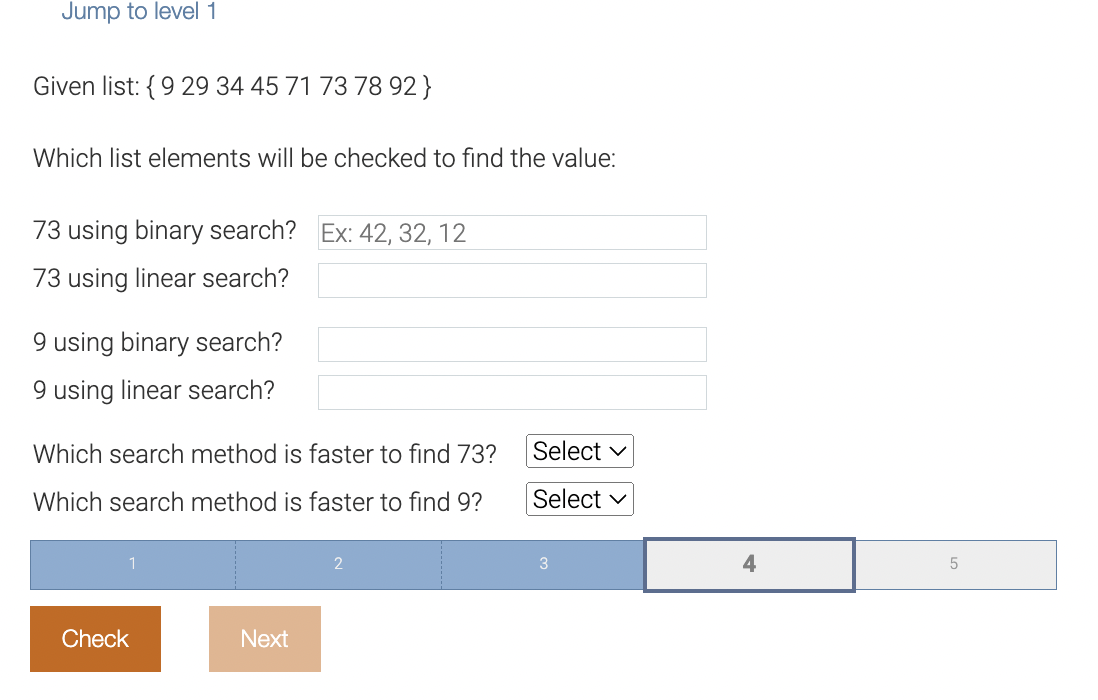Click the 9 linear search answer field
Screen dimensions: 1098x700
pyautogui.click(x=511, y=392)
